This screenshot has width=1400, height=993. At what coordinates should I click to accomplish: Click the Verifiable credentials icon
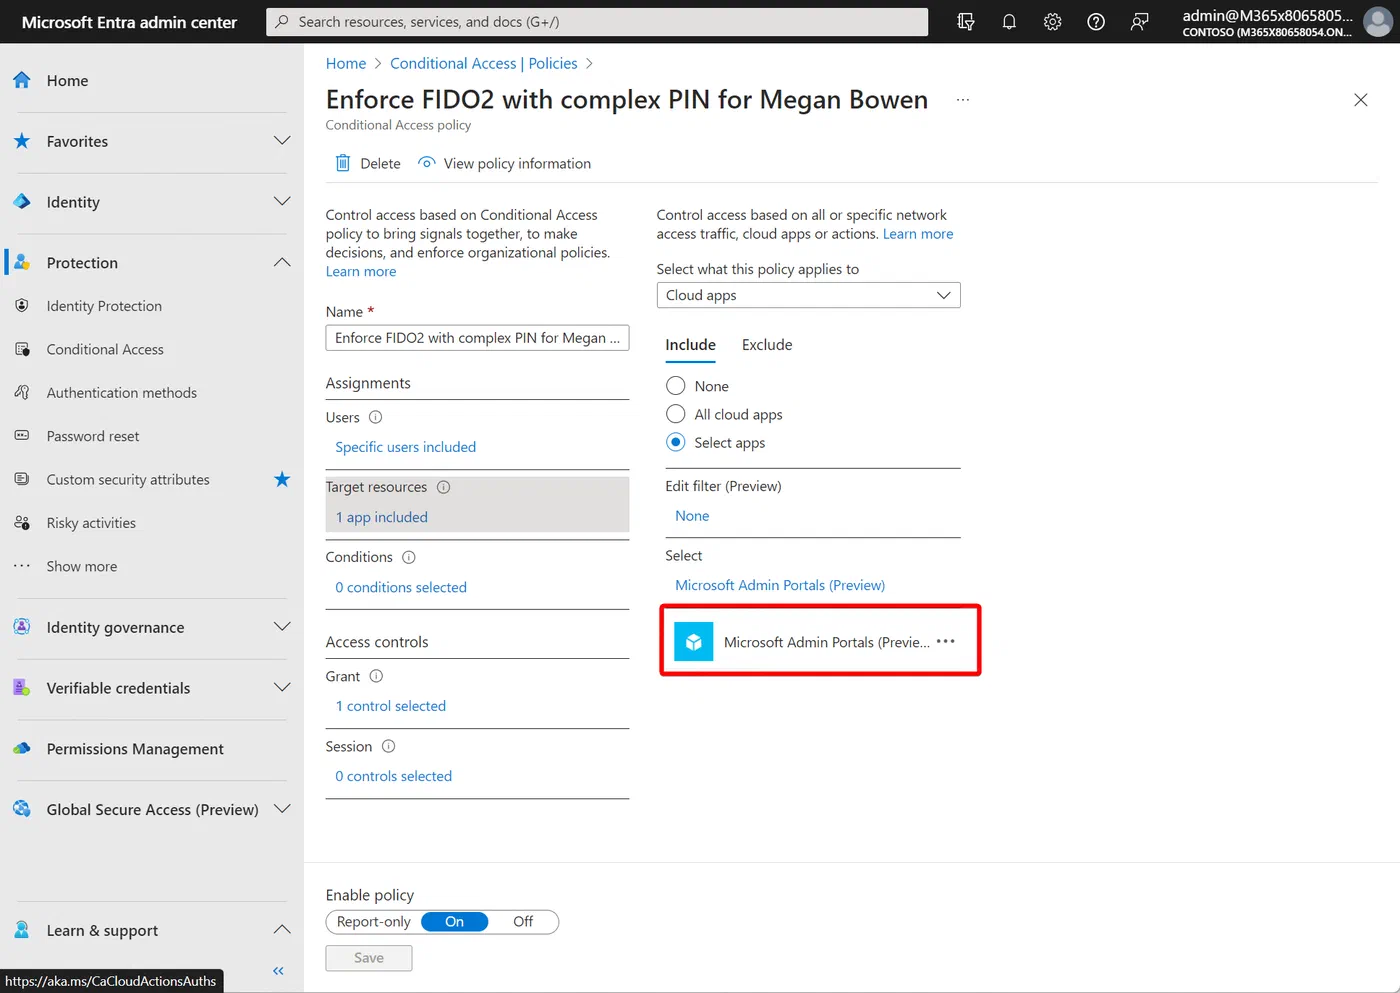tap(22, 688)
